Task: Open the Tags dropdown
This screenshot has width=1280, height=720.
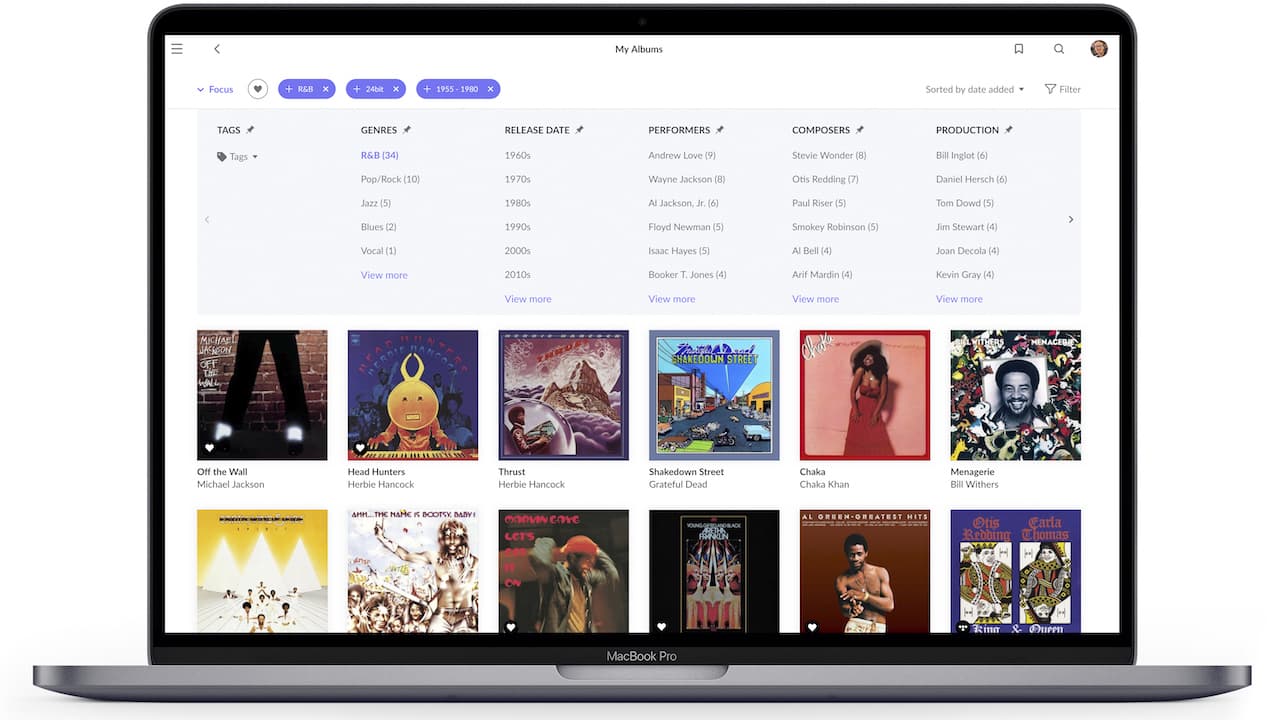Action: (x=238, y=157)
